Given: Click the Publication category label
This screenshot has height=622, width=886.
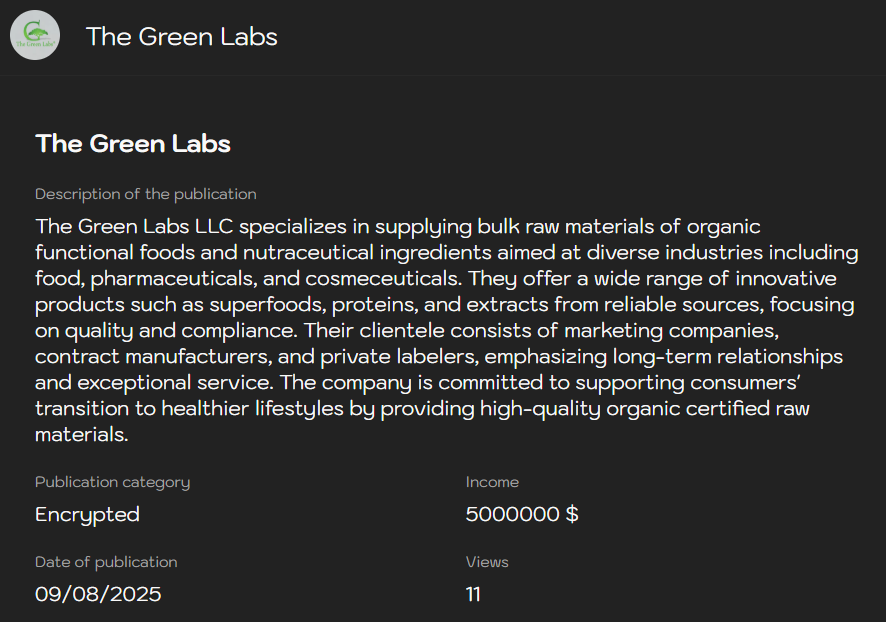Looking at the screenshot, I should [112, 482].
